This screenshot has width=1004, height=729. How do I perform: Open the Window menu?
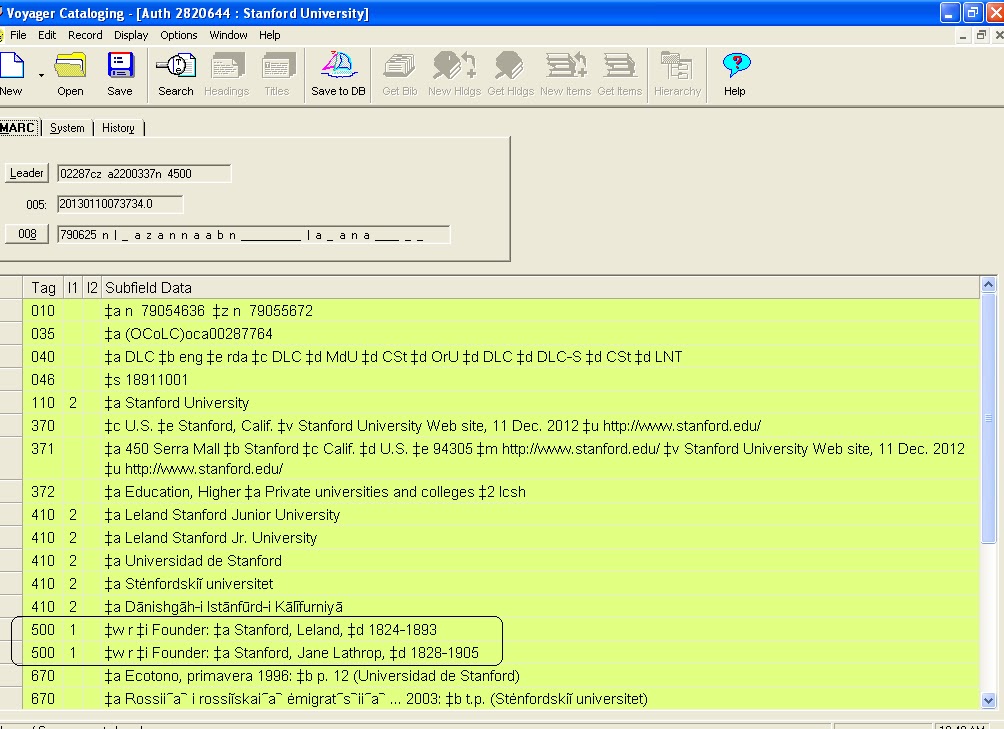pos(229,35)
